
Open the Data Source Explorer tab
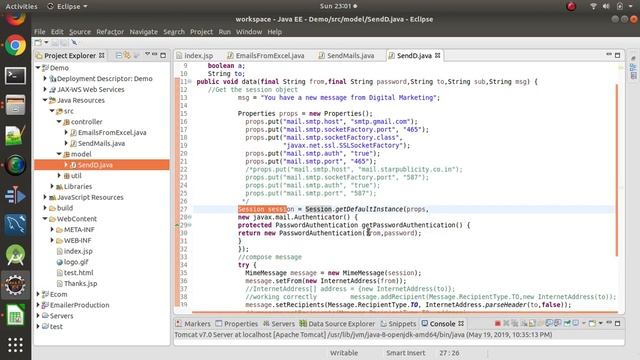337,324
